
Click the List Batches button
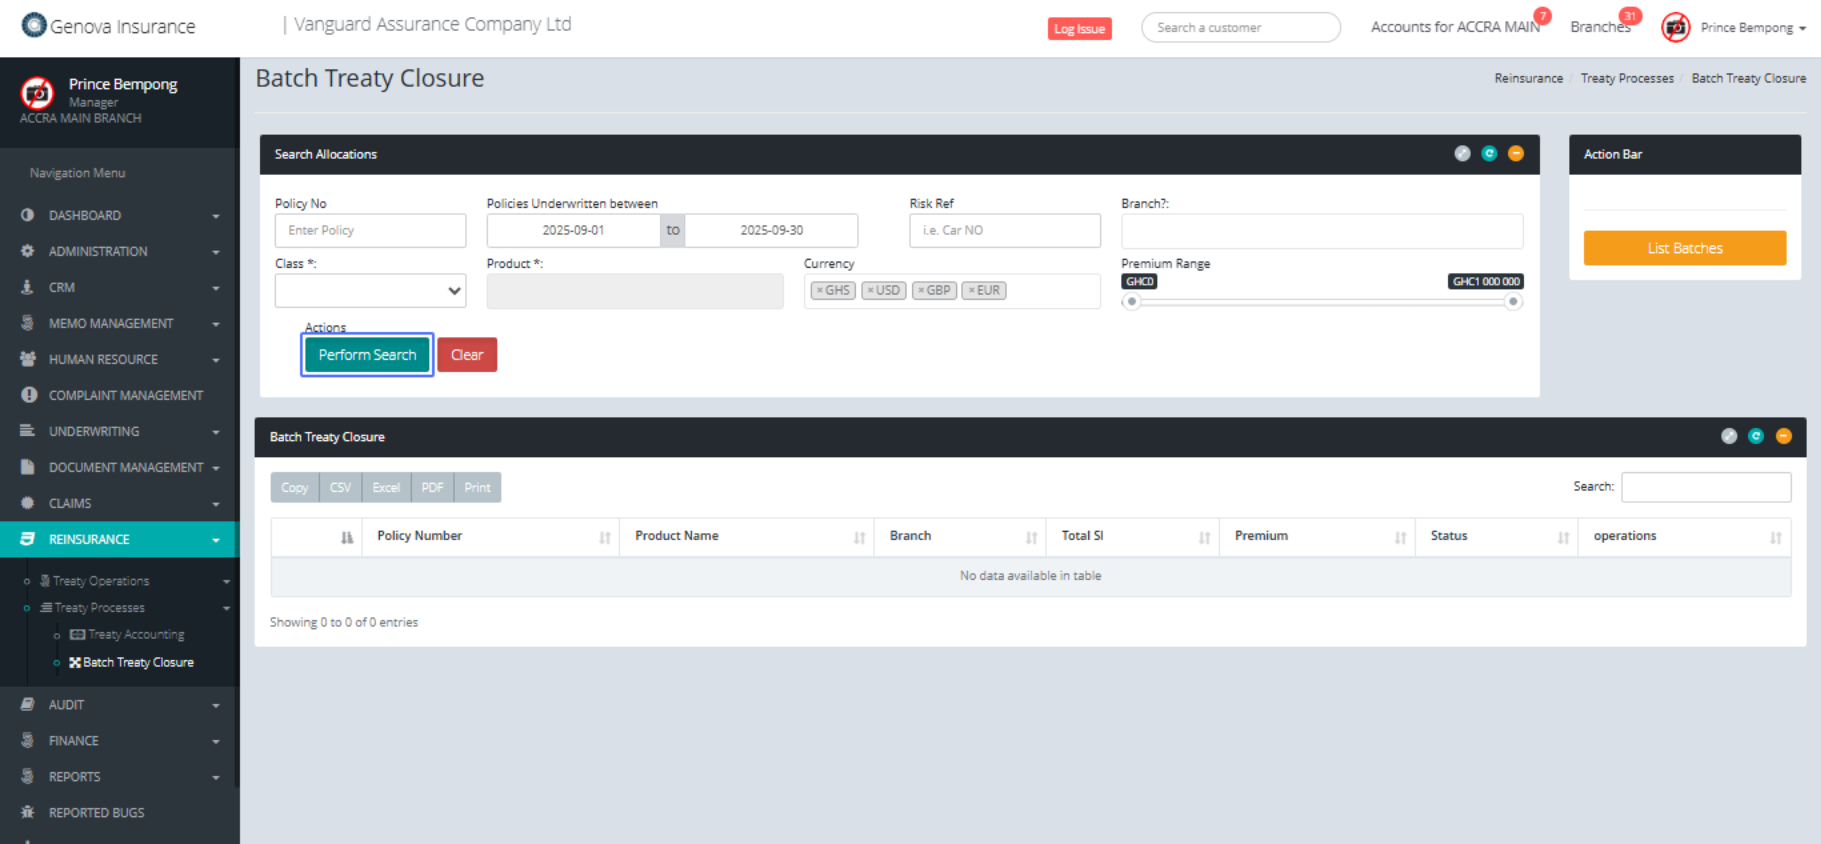pos(1684,248)
